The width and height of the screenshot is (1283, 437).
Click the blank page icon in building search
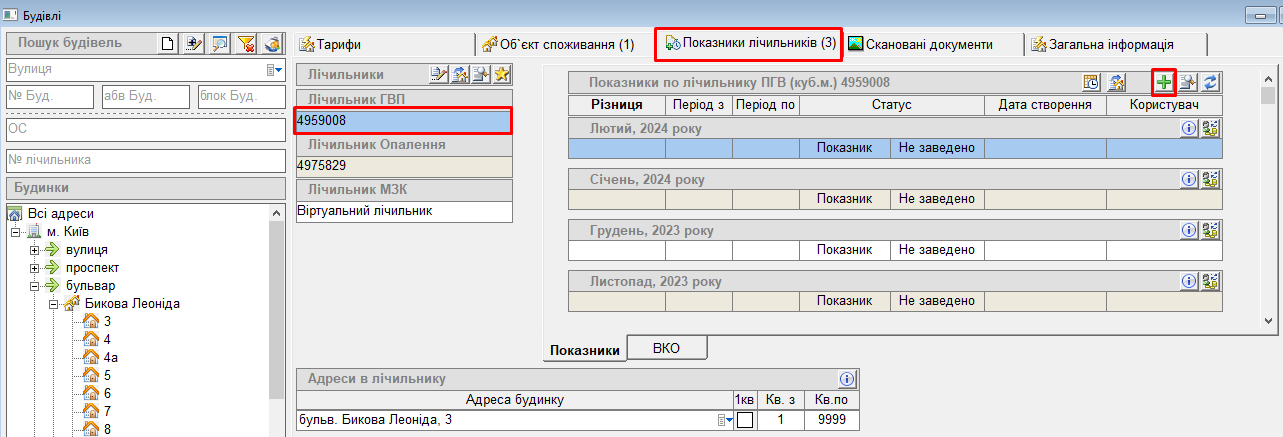[168, 43]
